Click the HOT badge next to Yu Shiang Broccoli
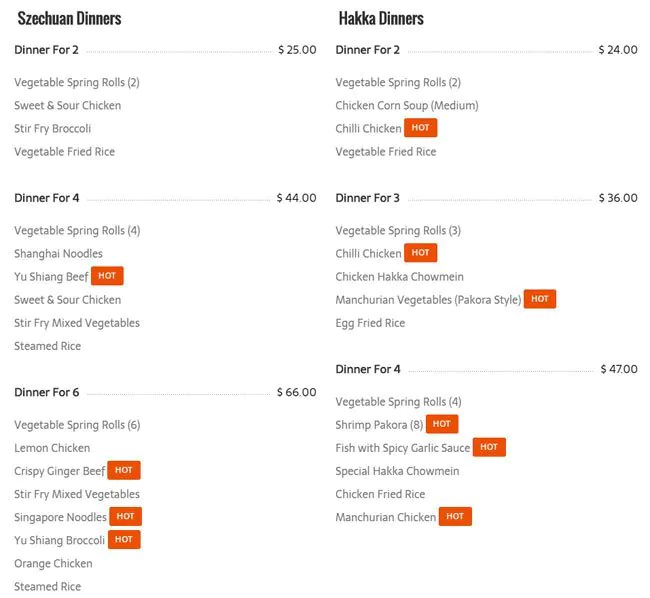The height and width of the screenshot is (598, 650). point(124,540)
